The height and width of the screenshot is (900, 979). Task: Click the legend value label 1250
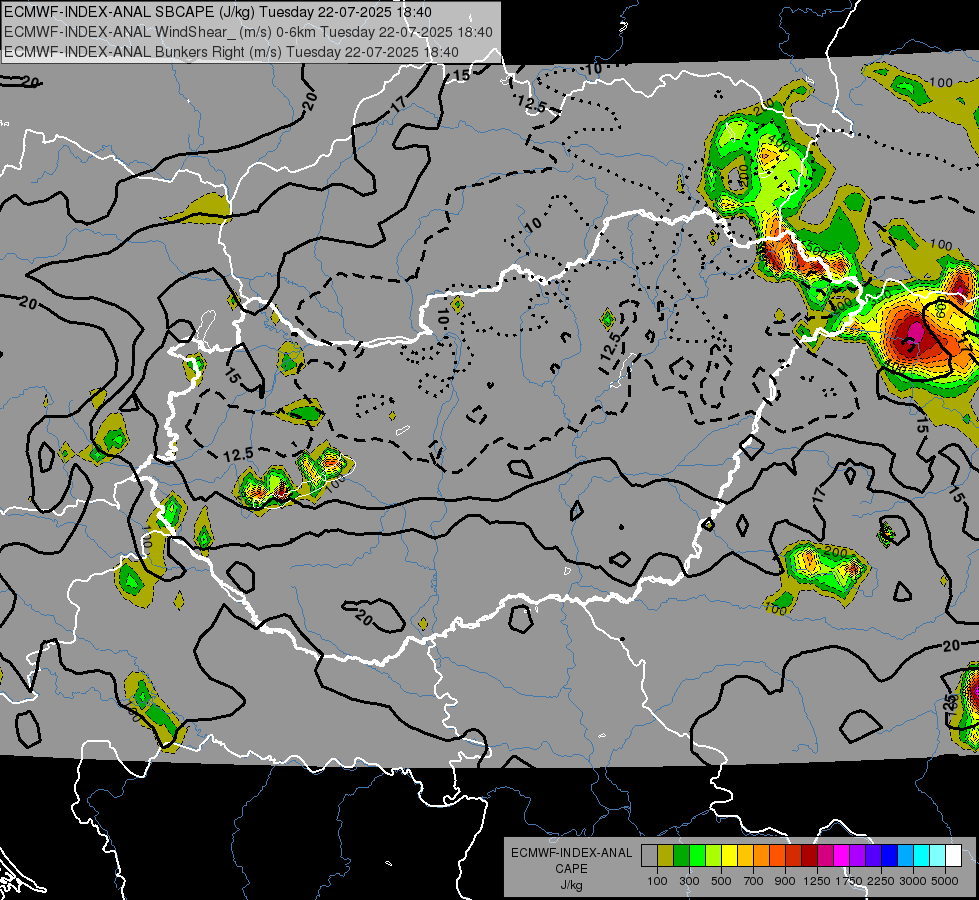click(x=817, y=881)
